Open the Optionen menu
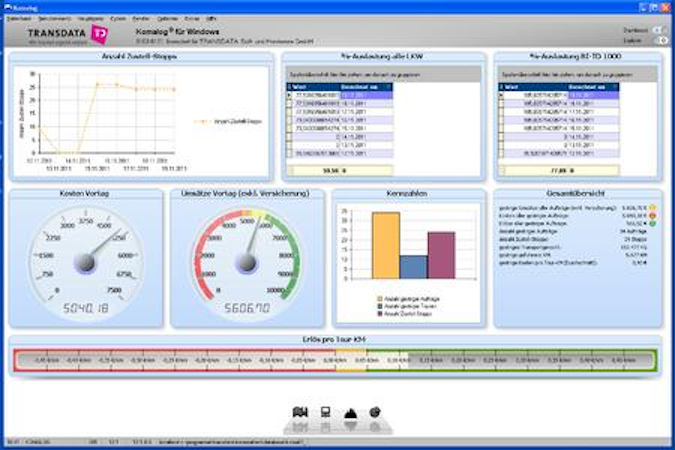 167,19
